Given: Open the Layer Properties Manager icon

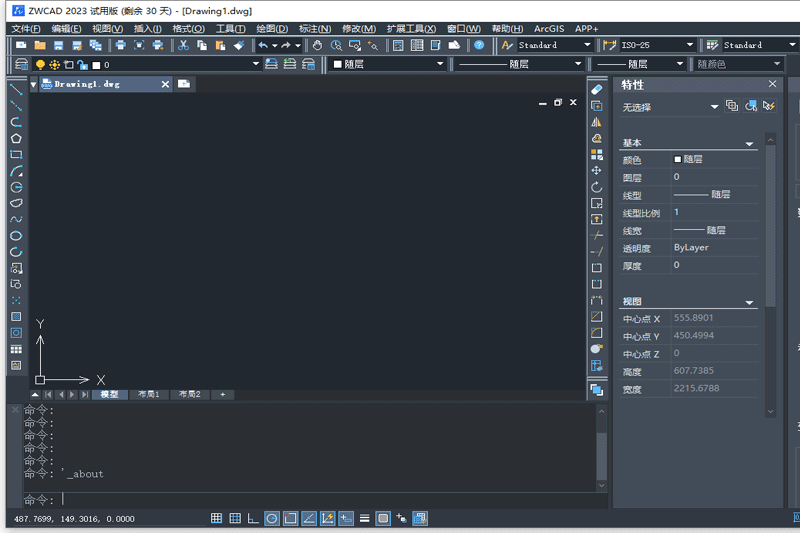Looking at the screenshot, I should click(21, 64).
